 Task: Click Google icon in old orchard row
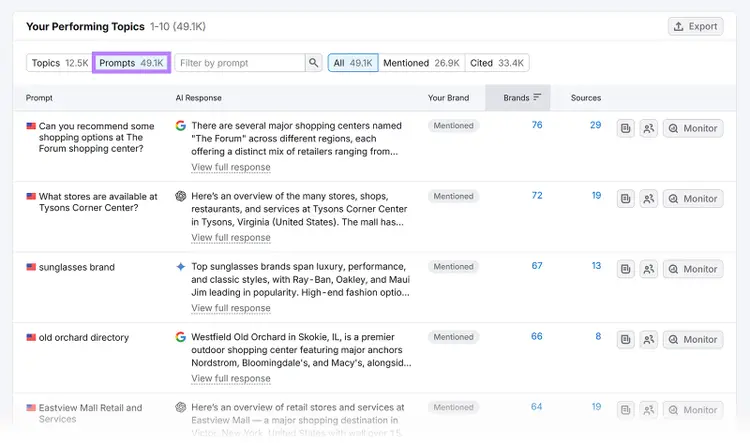point(180,337)
